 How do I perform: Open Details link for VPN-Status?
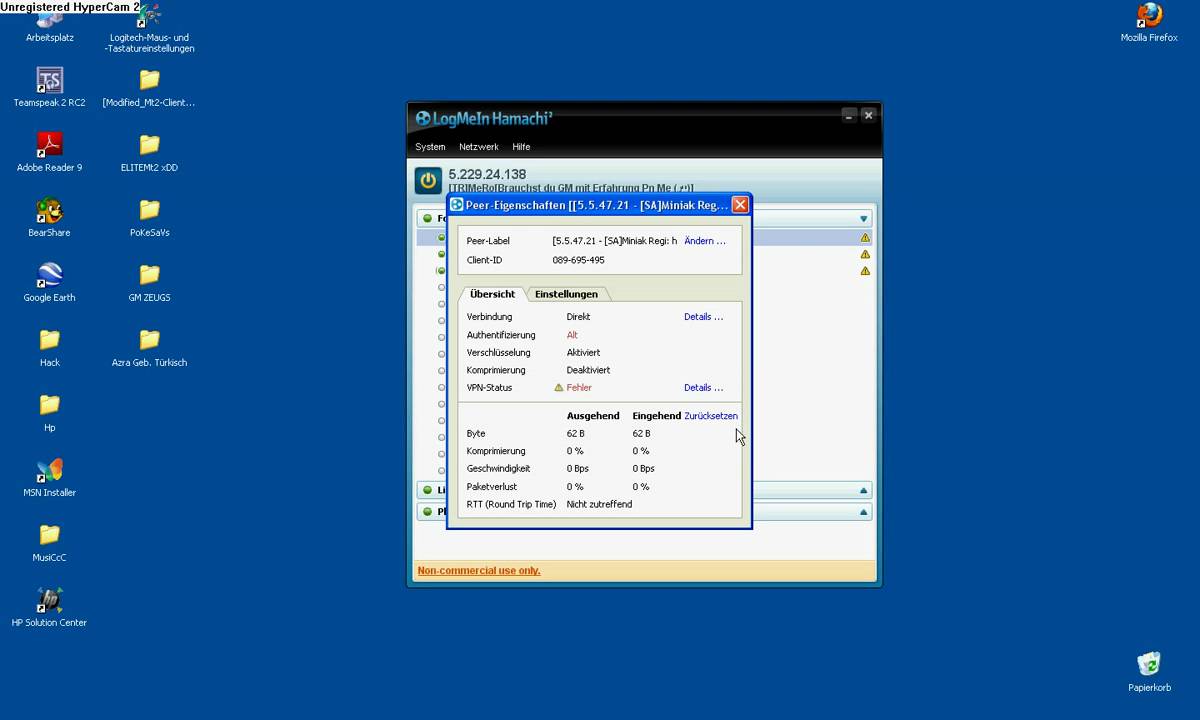pyautogui.click(x=703, y=388)
